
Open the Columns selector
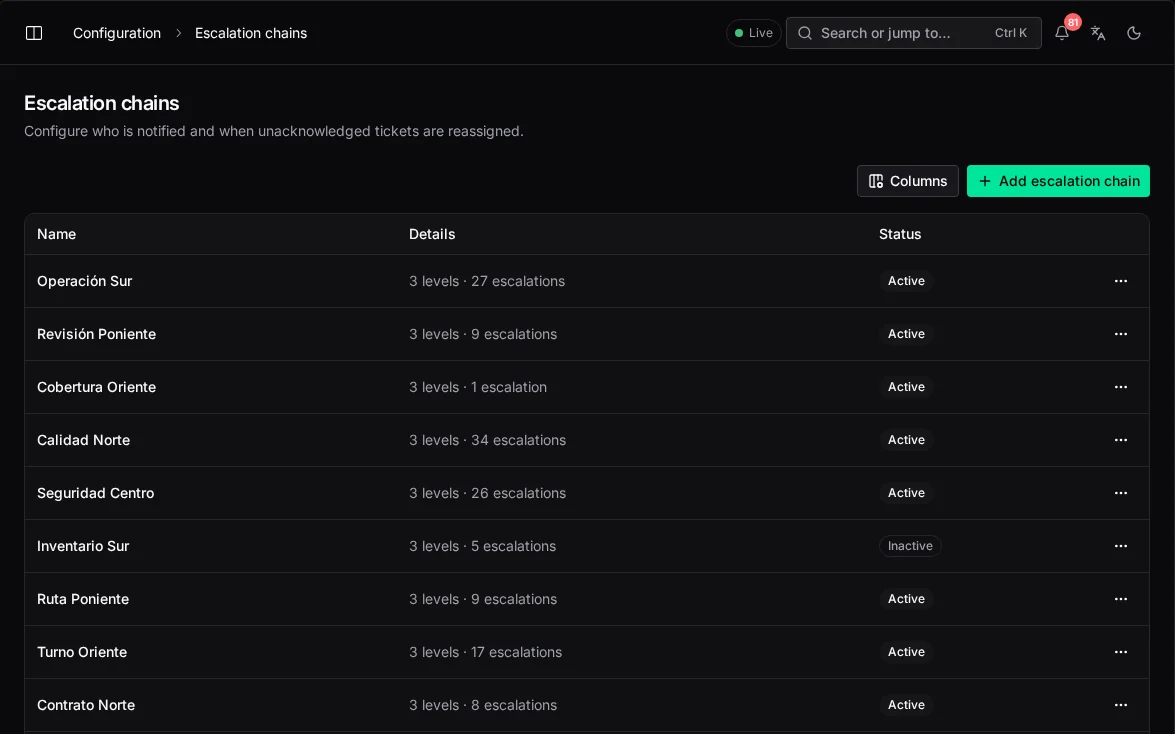tap(907, 181)
